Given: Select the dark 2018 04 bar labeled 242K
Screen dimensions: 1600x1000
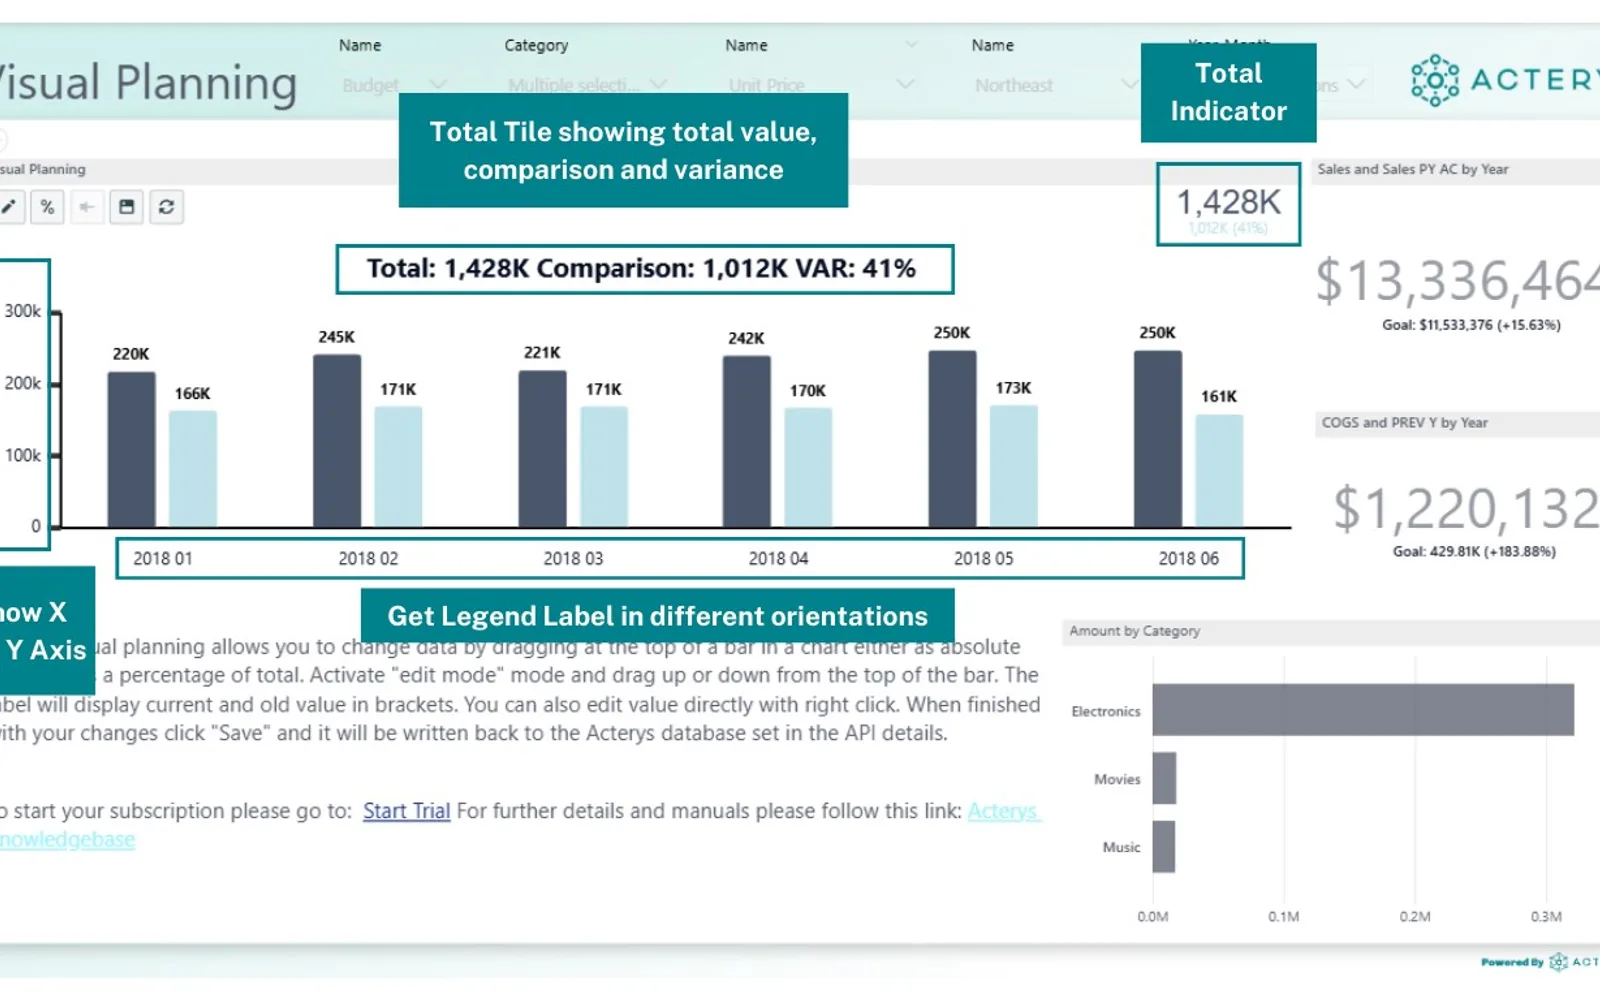Looking at the screenshot, I should coord(746,441).
